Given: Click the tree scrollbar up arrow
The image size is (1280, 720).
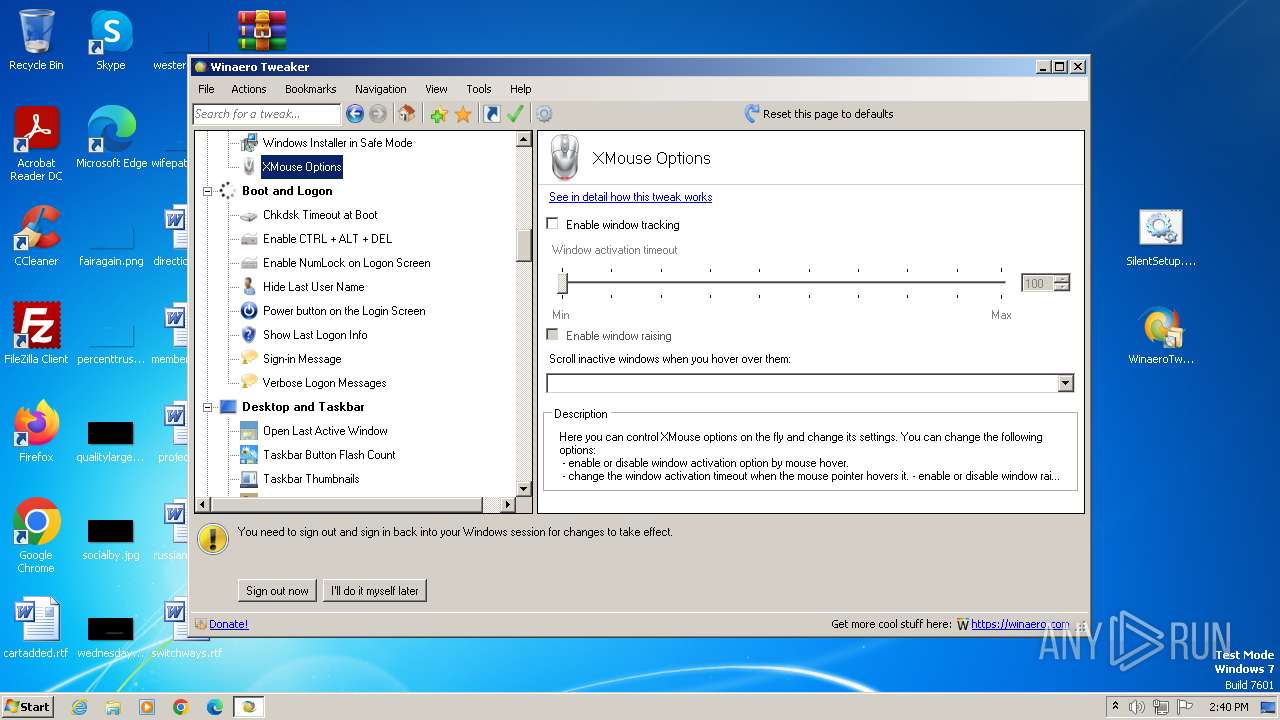Looking at the screenshot, I should tap(523, 139).
